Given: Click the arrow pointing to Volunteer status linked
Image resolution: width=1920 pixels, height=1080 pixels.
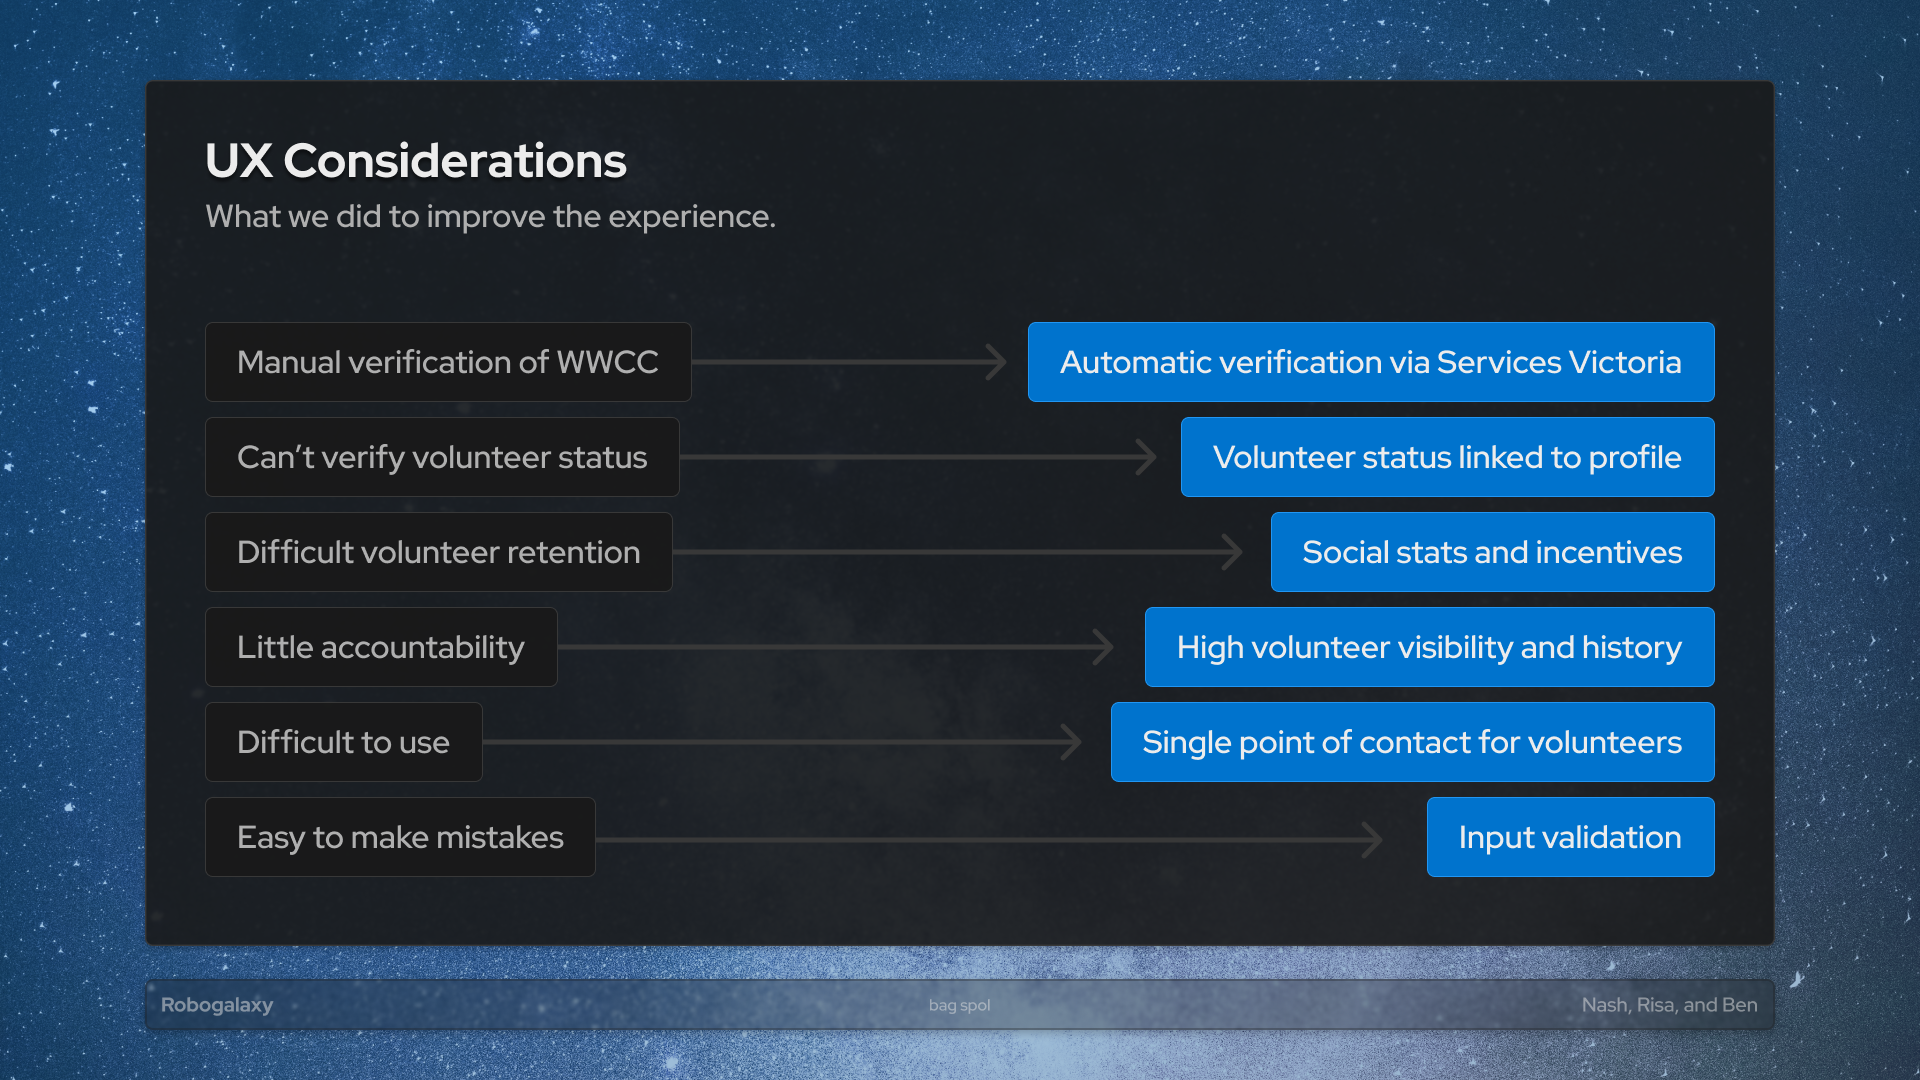Looking at the screenshot, I should 918,457.
